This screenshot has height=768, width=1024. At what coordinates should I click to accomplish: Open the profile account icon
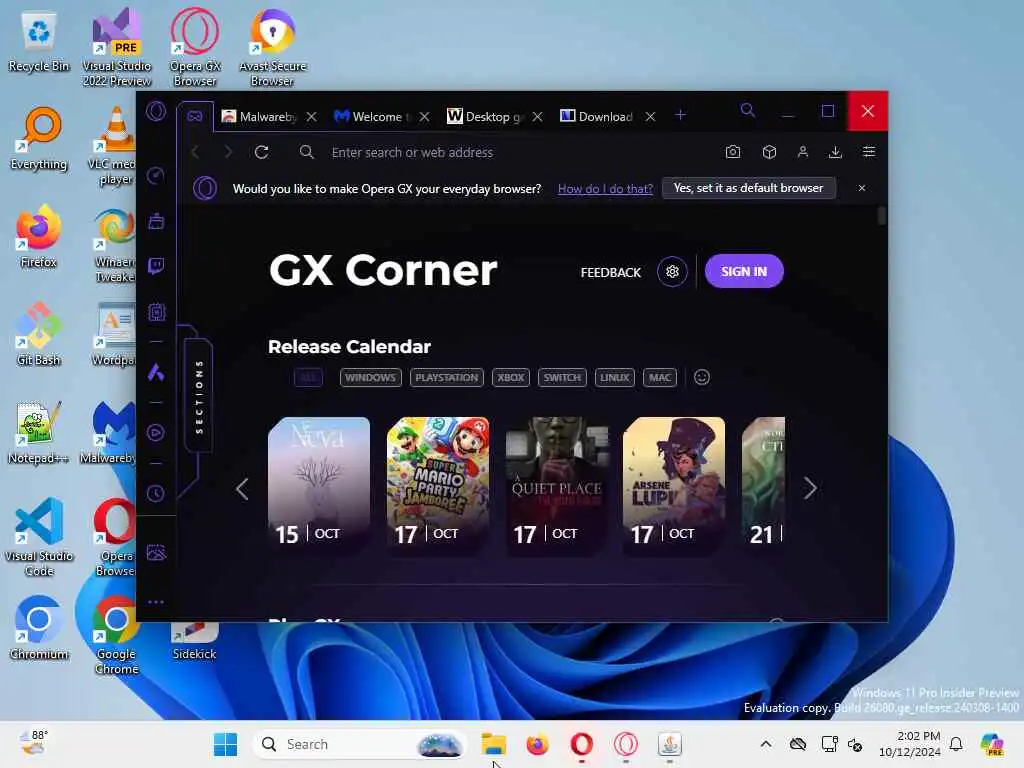[803, 152]
